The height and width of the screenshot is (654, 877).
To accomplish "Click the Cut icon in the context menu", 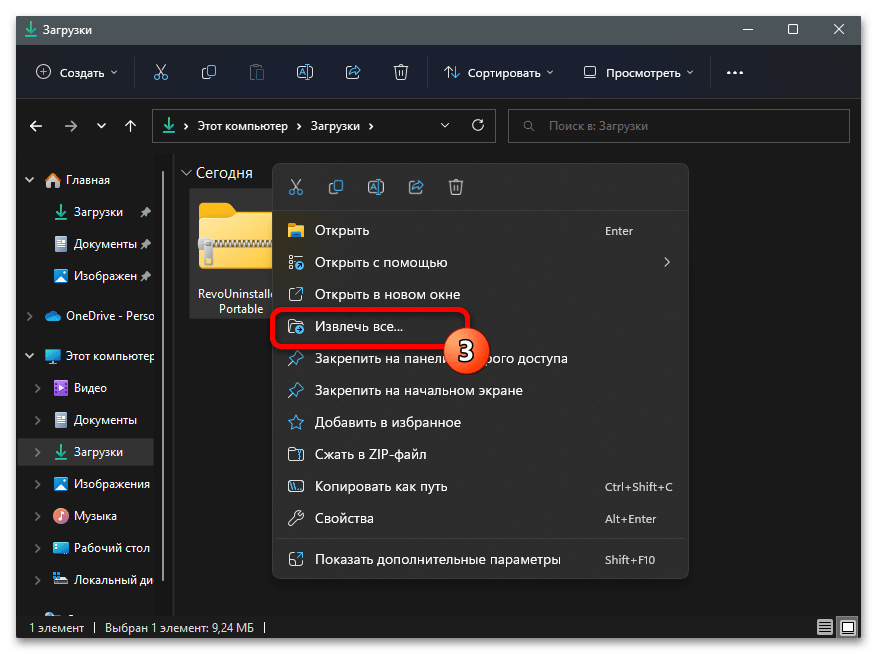I will click(296, 187).
